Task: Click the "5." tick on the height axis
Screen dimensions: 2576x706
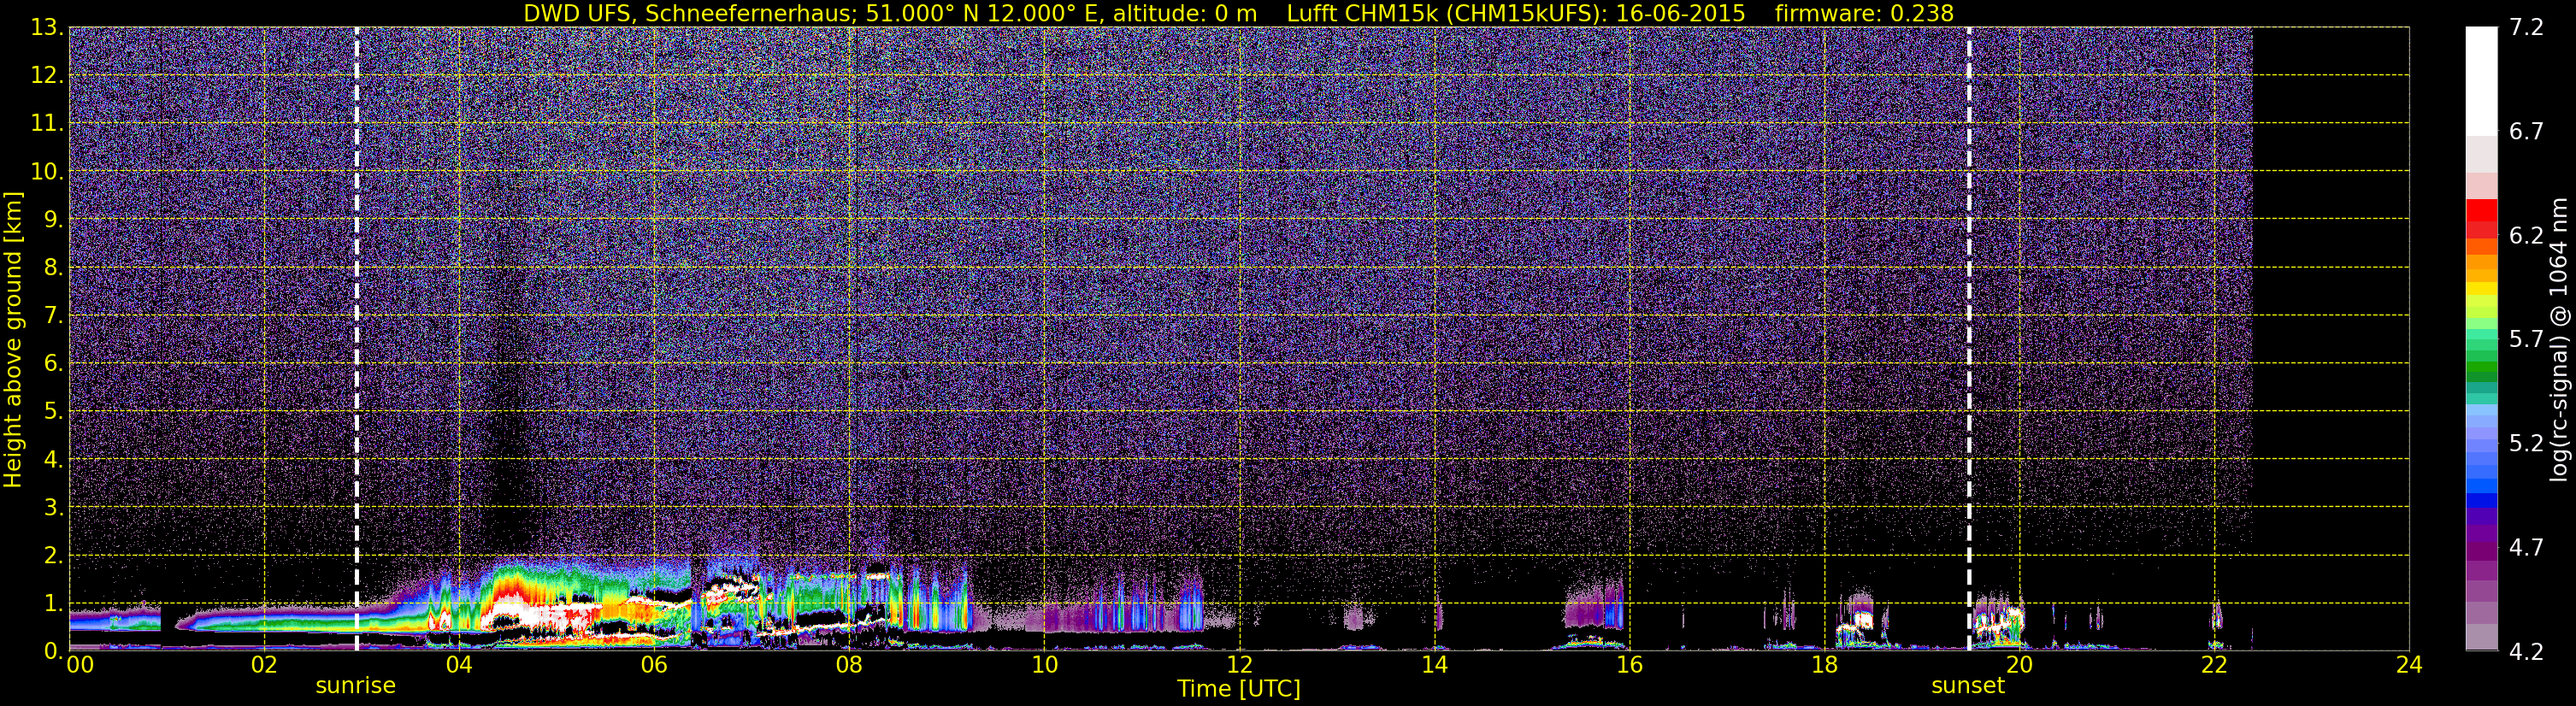Action: (54, 412)
